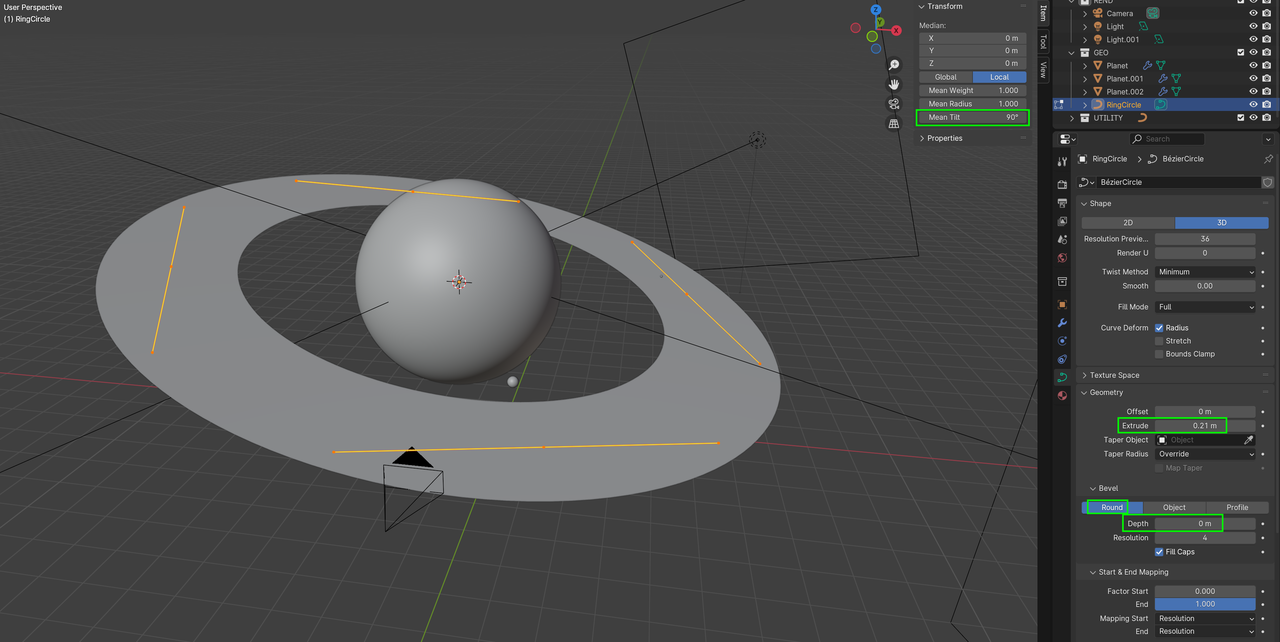Open the Material properties tab icon
1280x642 pixels.
point(1062,395)
